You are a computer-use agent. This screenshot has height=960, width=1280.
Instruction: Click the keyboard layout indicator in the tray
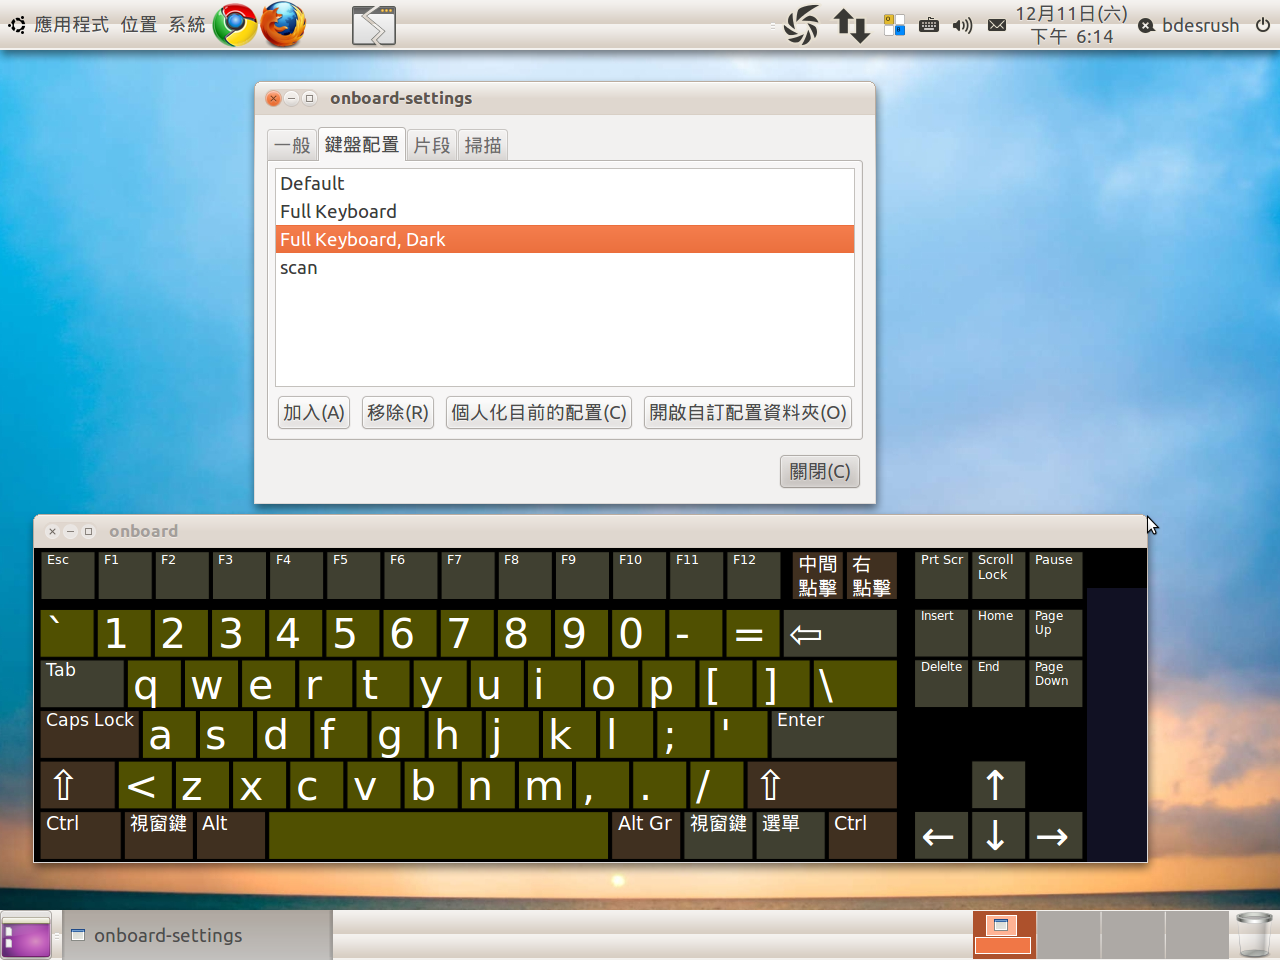click(x=893, y=25)
